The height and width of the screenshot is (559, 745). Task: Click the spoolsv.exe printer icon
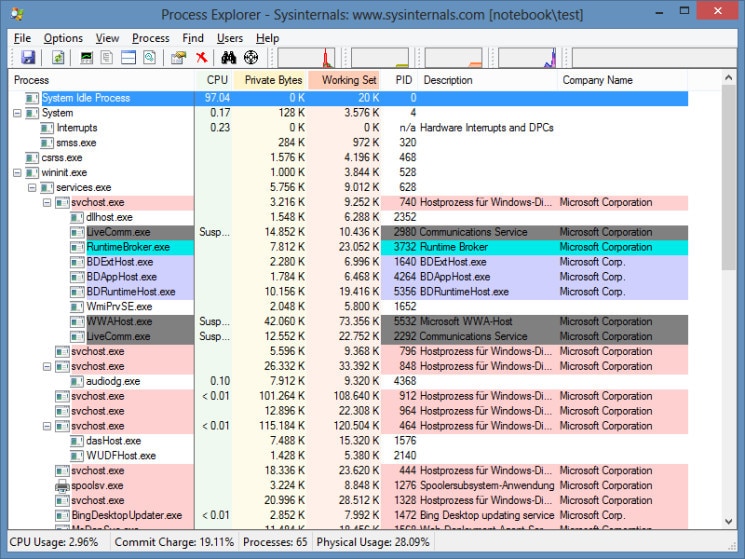62,485
